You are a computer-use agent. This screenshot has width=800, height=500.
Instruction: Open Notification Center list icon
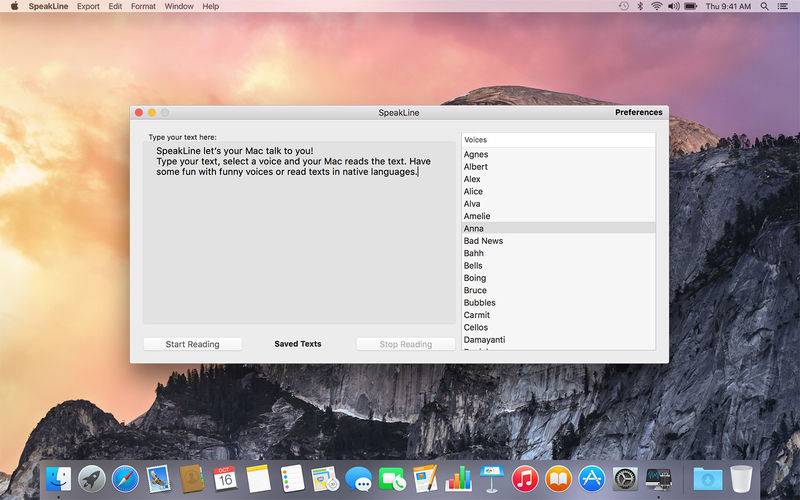[783, 6]
